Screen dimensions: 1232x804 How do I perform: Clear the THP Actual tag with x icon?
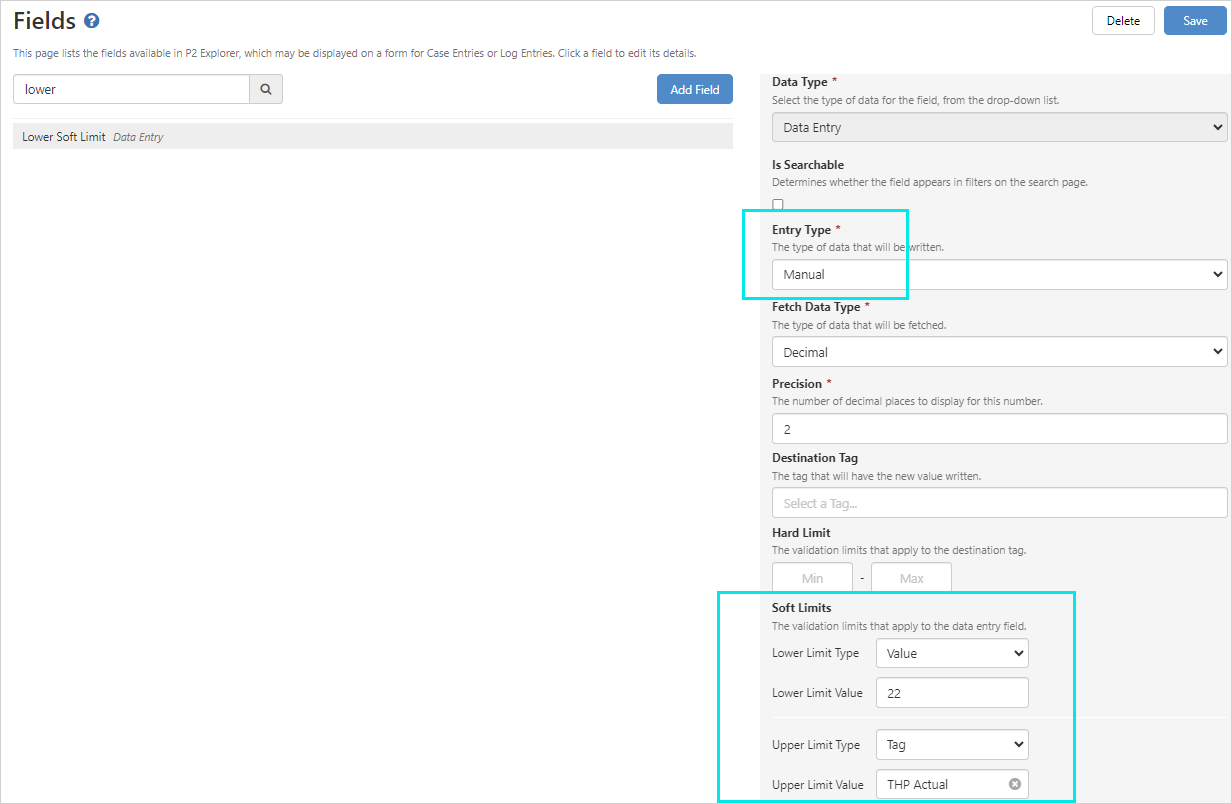[1014, 784]
